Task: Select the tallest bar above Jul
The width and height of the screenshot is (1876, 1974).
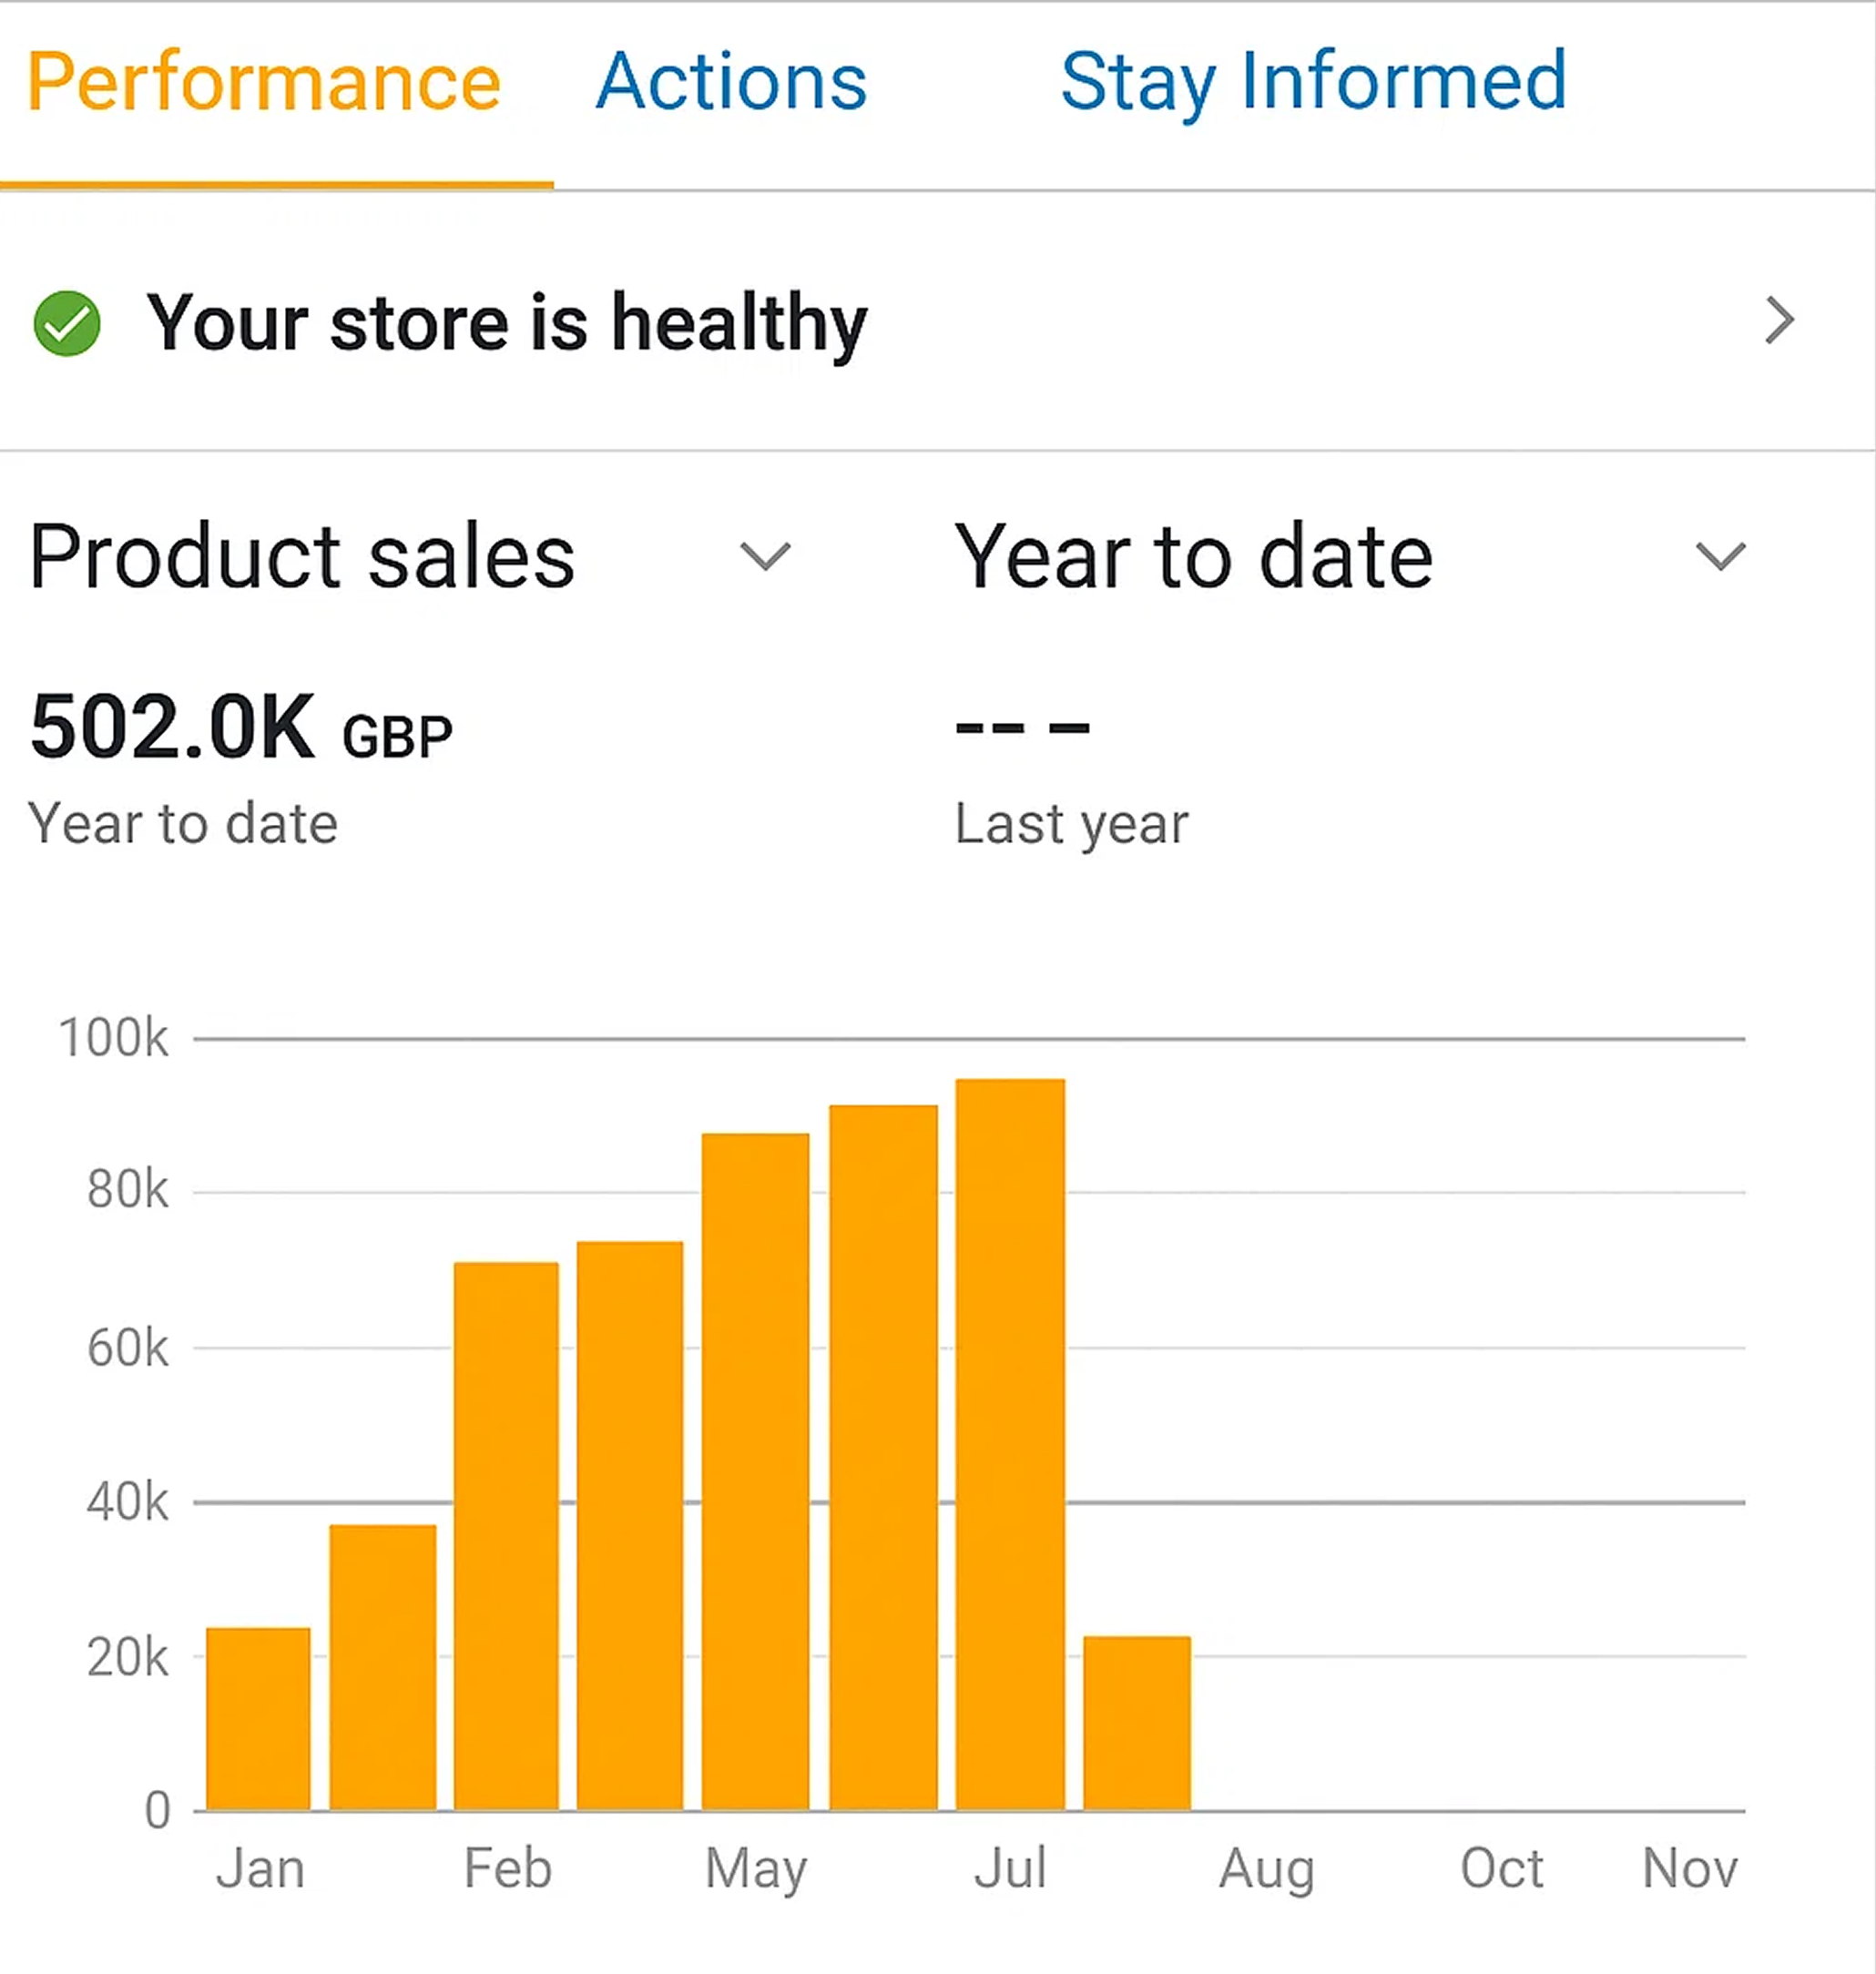Action: coord(1010,1444)
